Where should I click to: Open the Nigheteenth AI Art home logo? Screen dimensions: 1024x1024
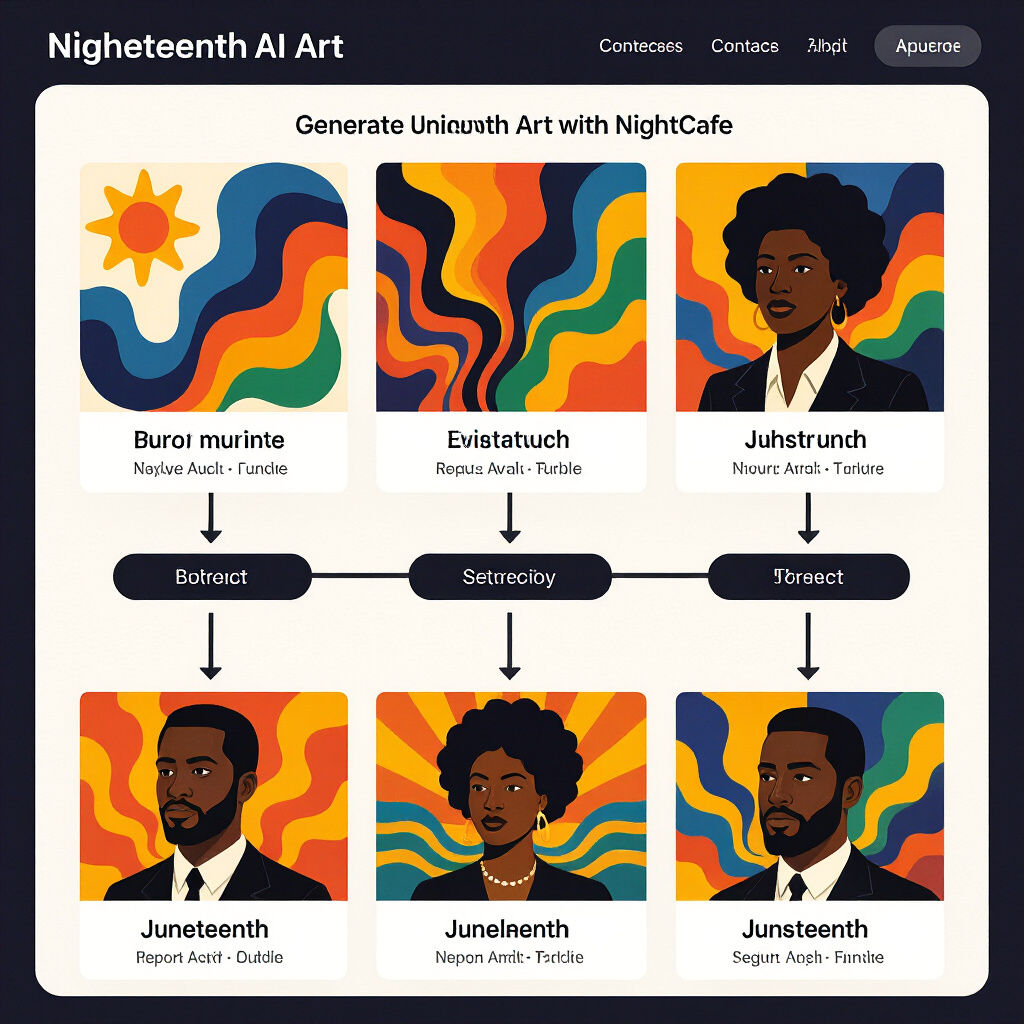pos(195,46)
